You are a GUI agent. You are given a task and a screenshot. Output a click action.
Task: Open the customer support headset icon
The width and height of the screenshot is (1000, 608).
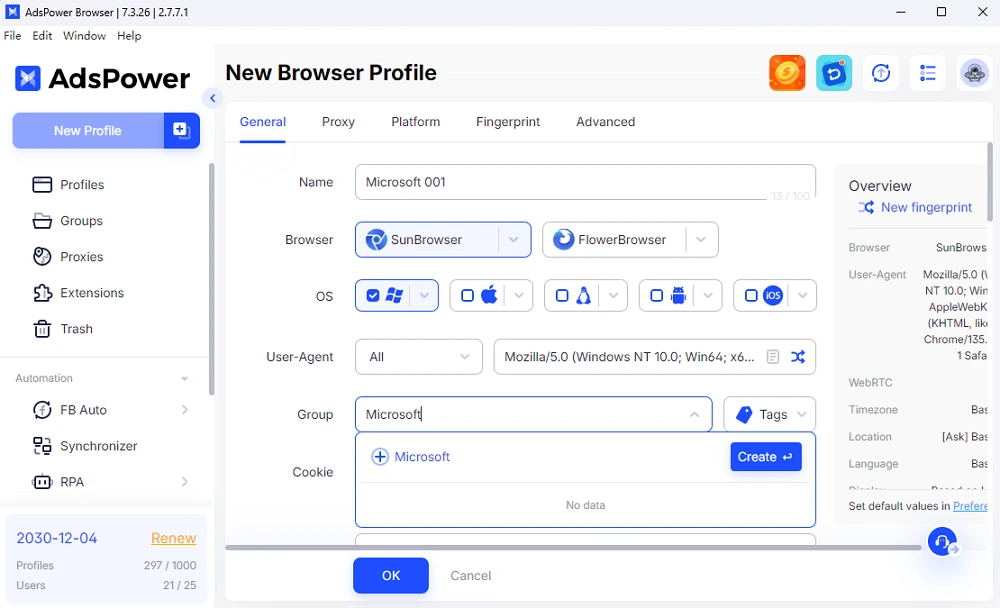point(942,542)
